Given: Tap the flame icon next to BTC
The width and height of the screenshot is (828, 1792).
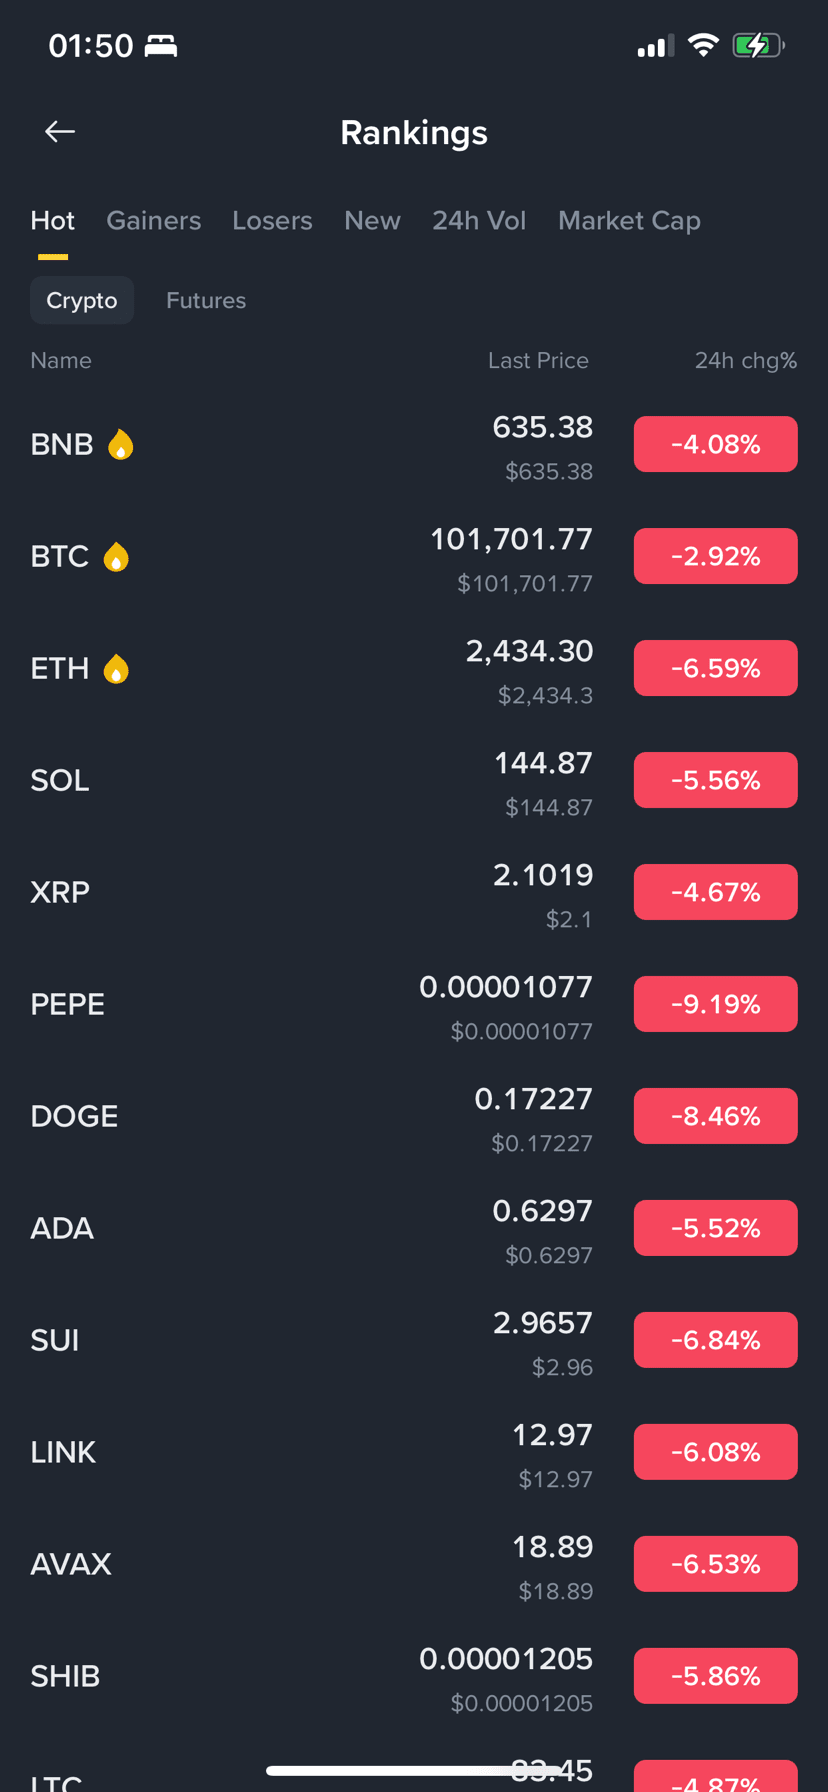Looking at the screenshot, I should (116, 556).
